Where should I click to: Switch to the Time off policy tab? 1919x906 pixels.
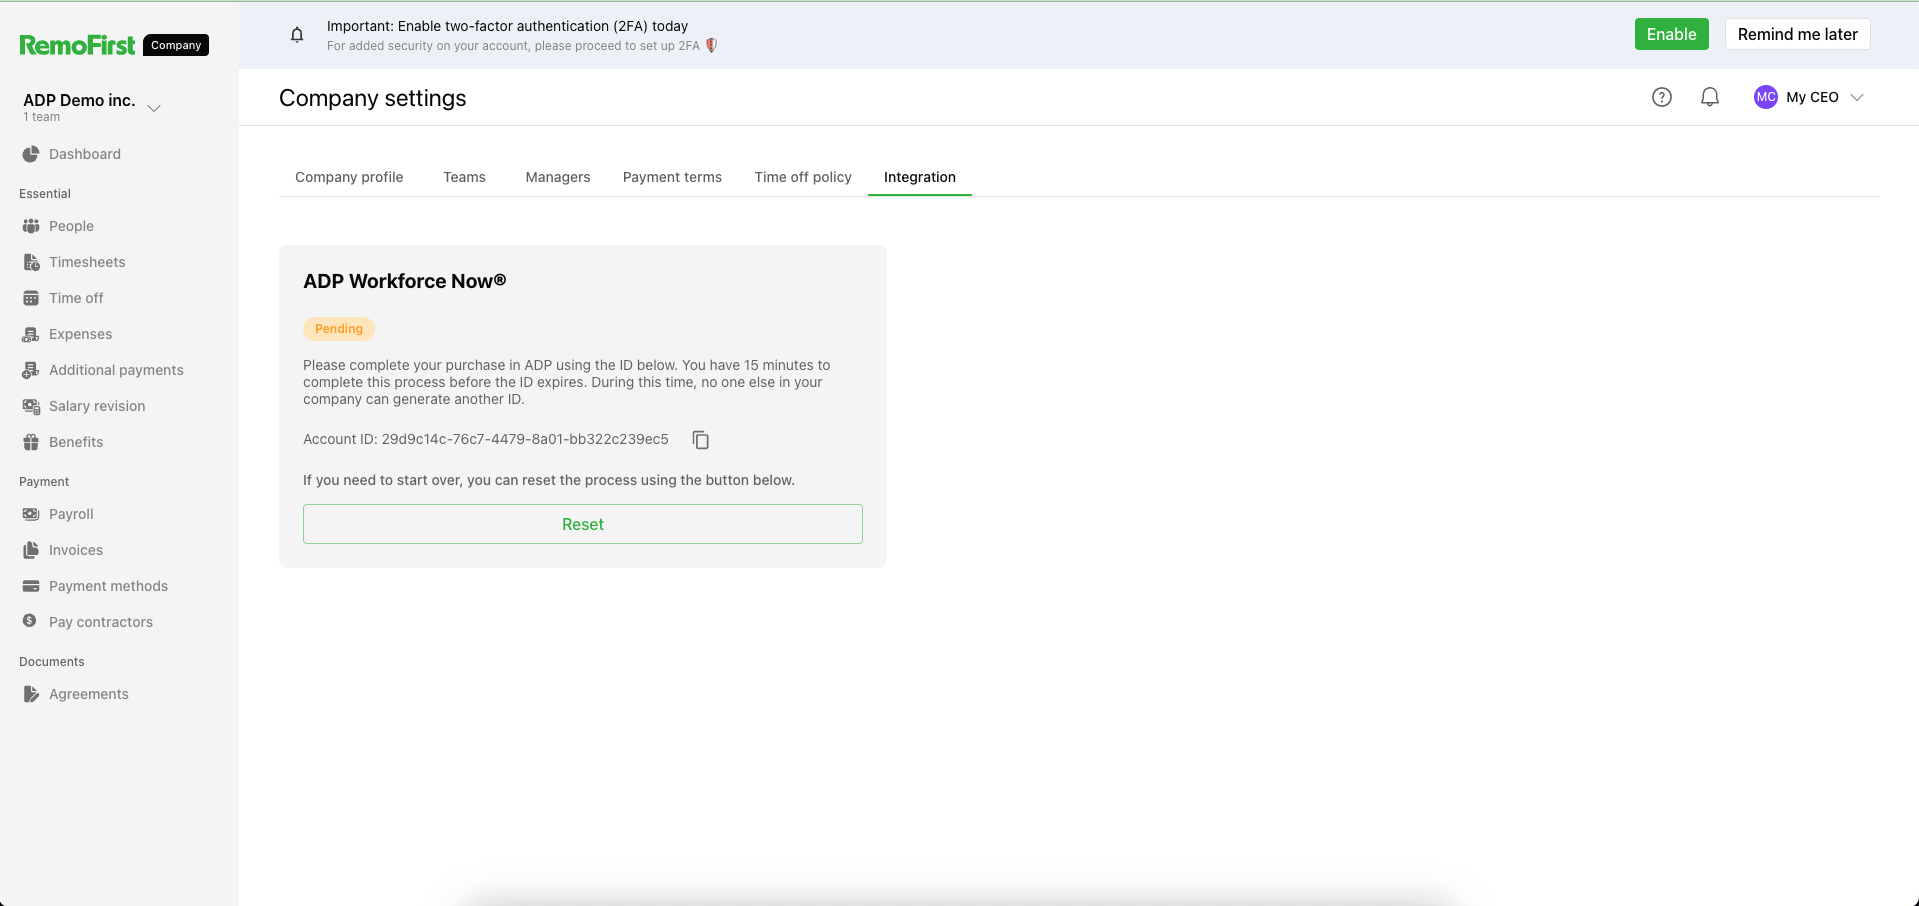click(x=803, y=177)
